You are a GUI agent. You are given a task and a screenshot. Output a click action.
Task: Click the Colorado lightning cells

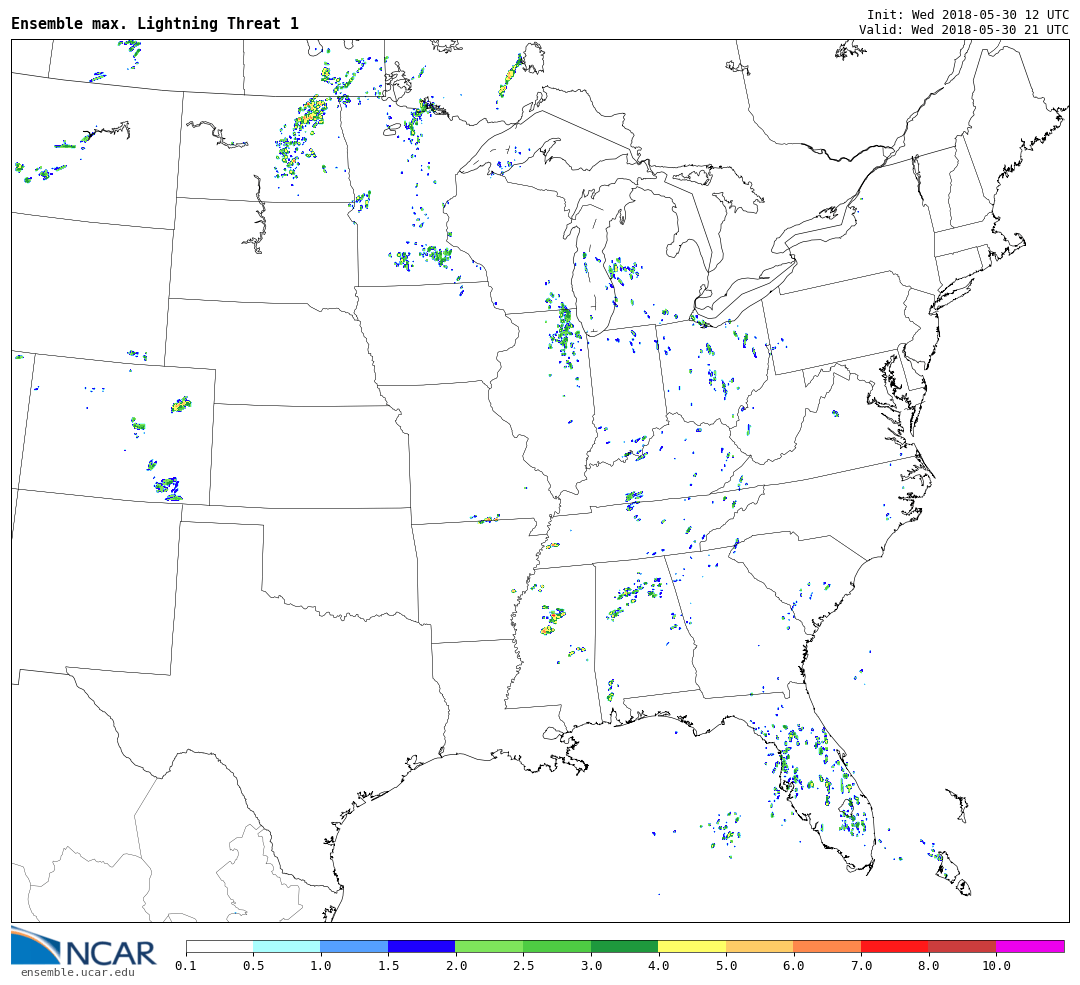pos(165,485)
